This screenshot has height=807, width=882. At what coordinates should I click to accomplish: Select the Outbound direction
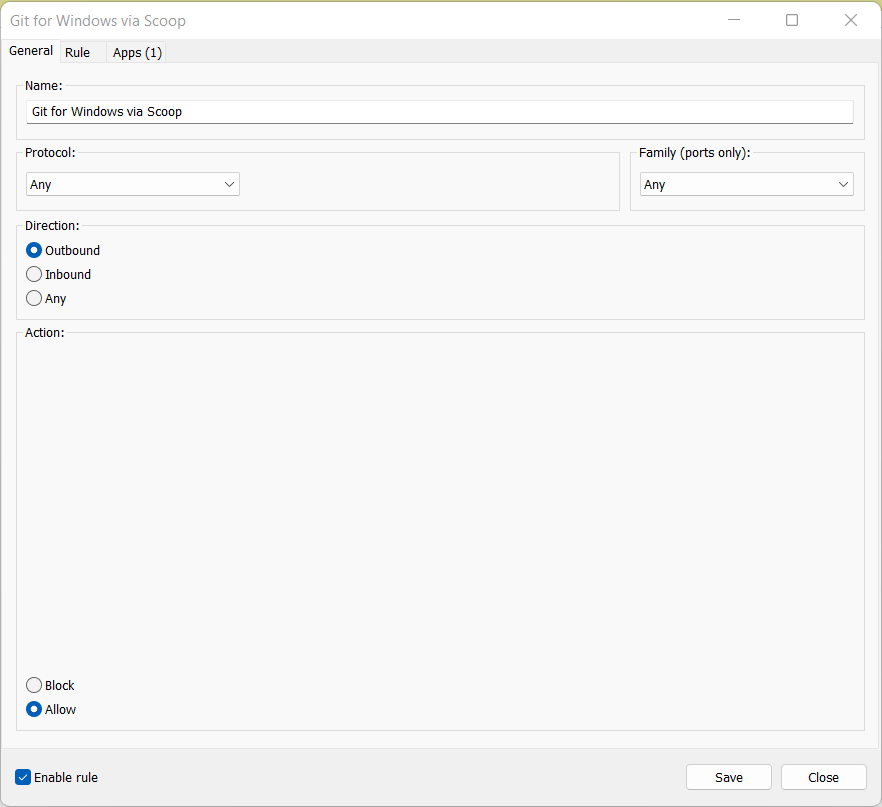[x=33, y=250]
